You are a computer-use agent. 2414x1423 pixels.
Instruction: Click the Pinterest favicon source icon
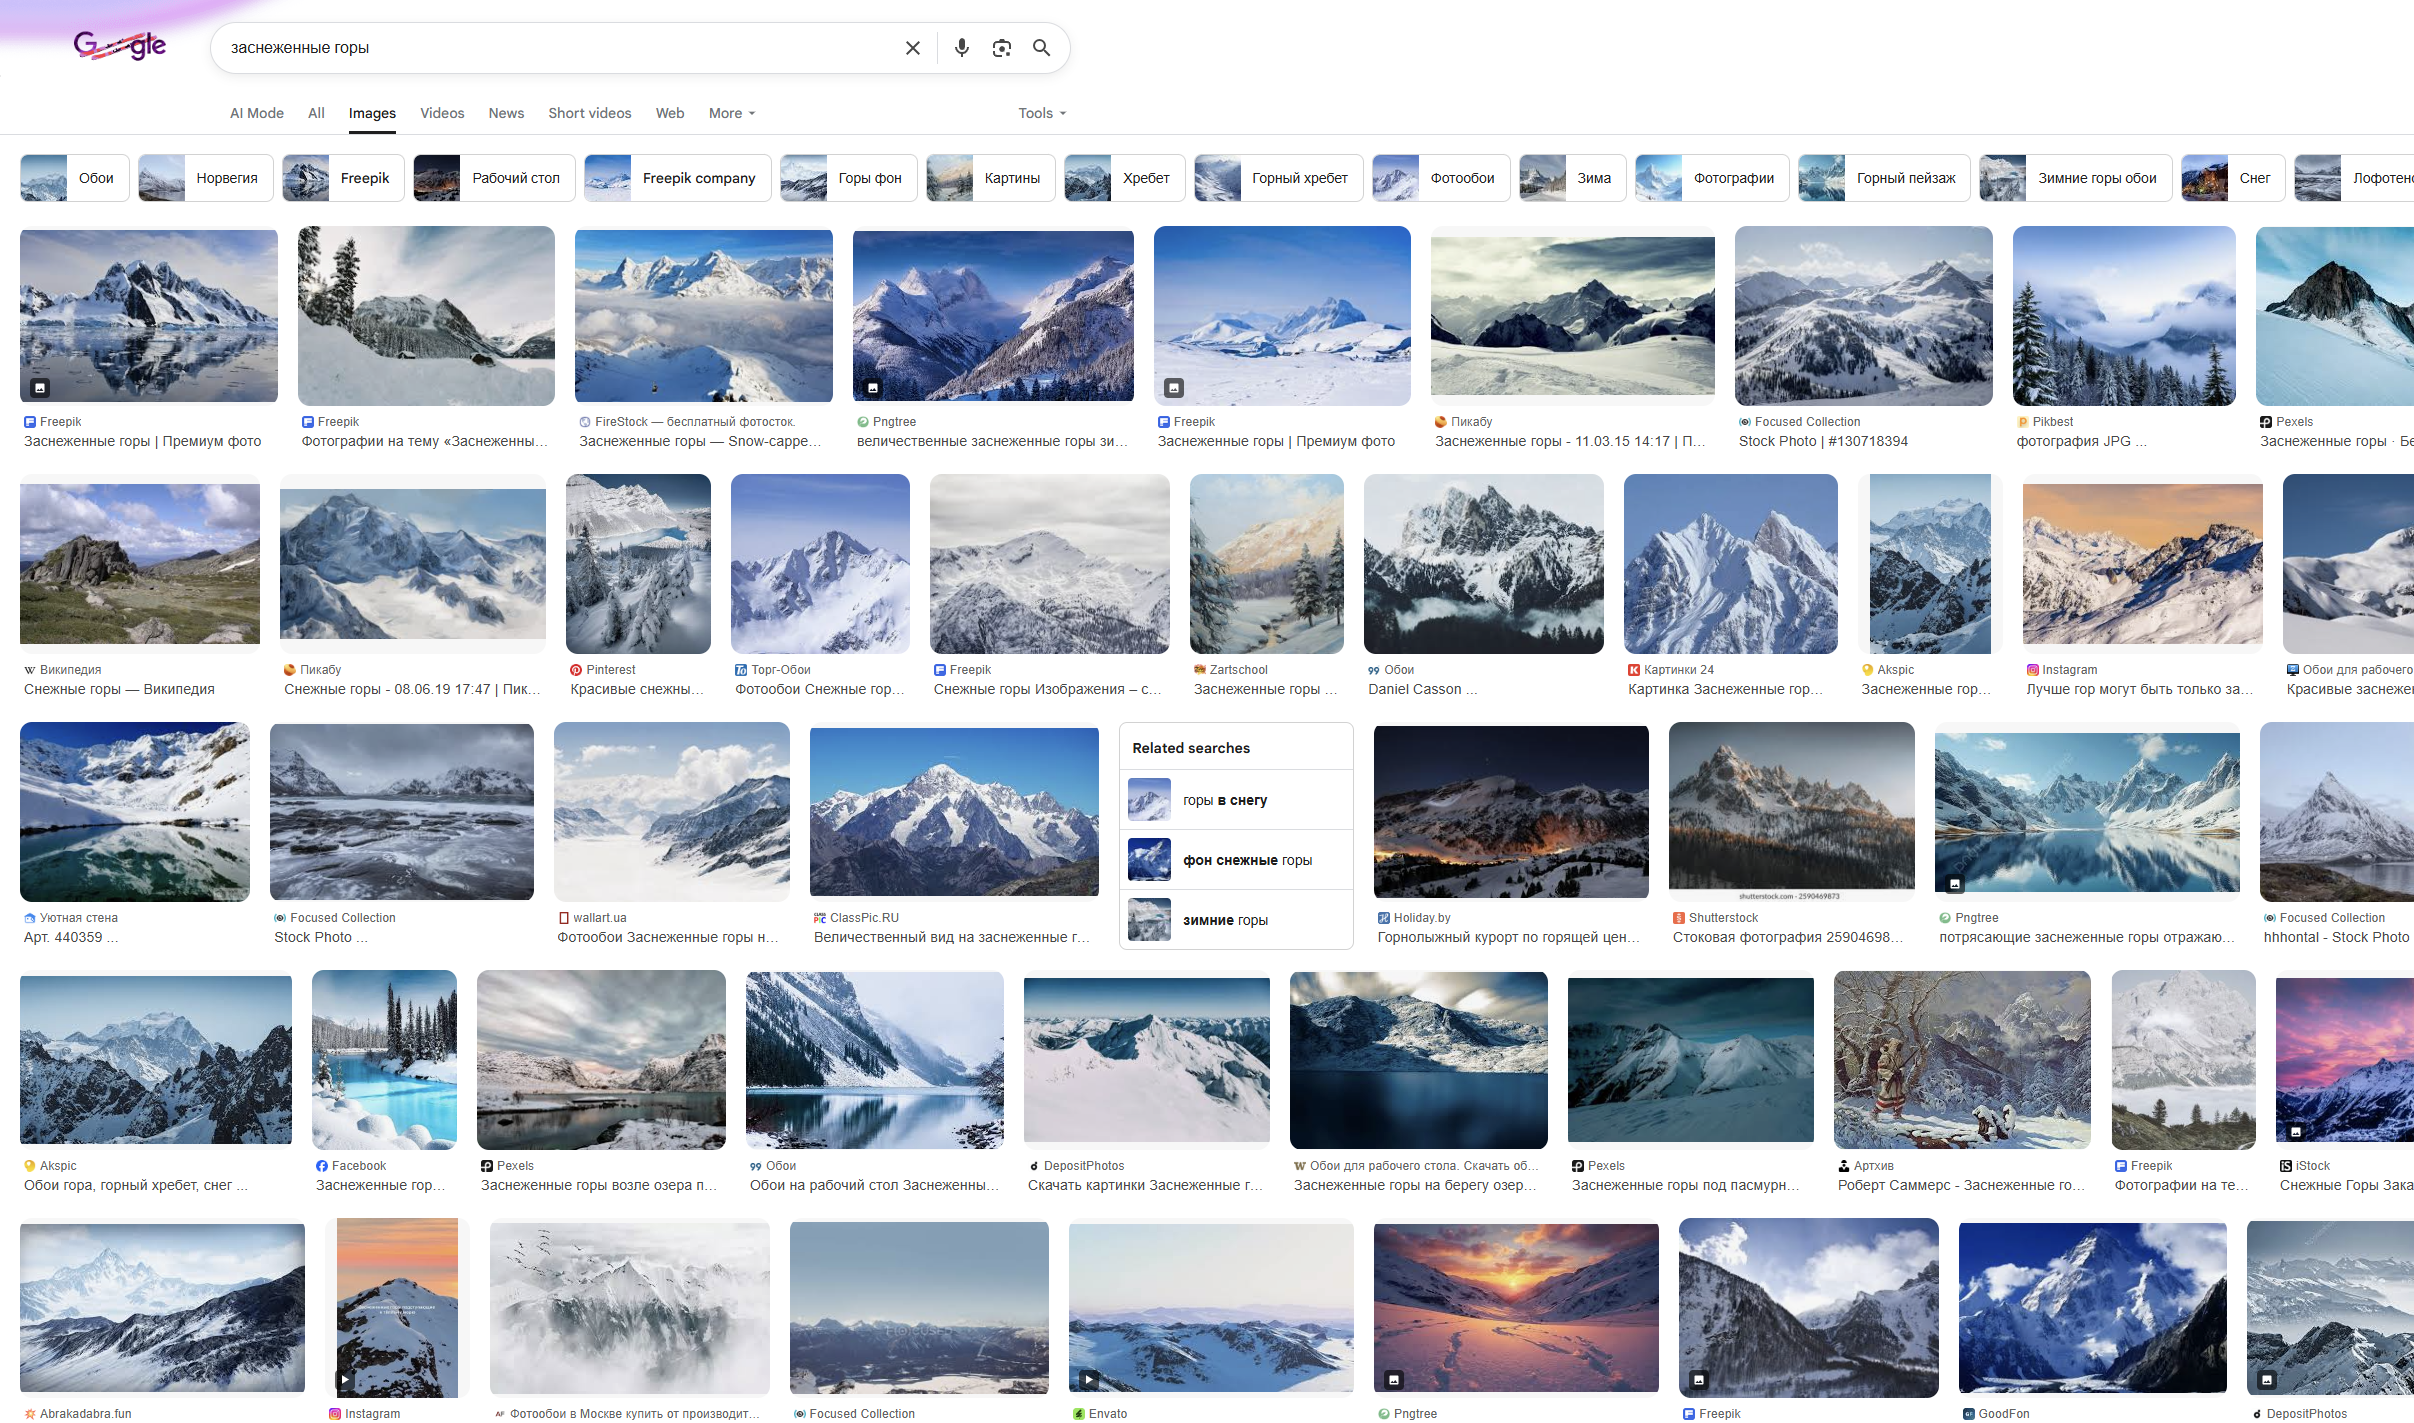tap(576, 670)
